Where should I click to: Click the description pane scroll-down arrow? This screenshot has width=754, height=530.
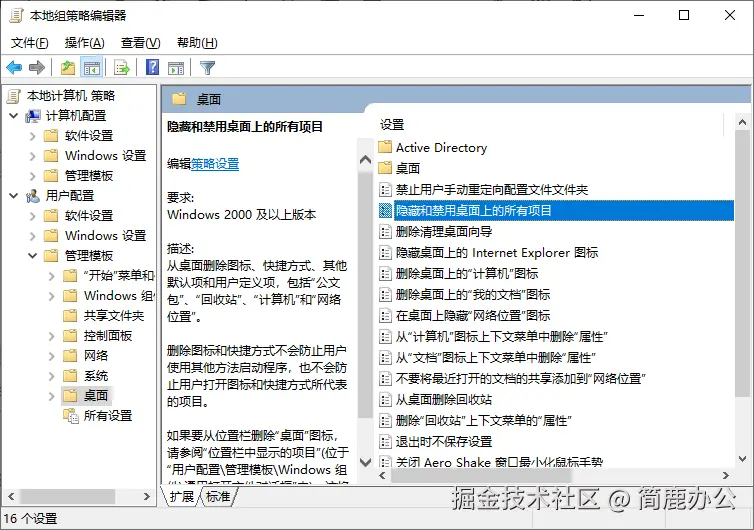click(365, 463)
